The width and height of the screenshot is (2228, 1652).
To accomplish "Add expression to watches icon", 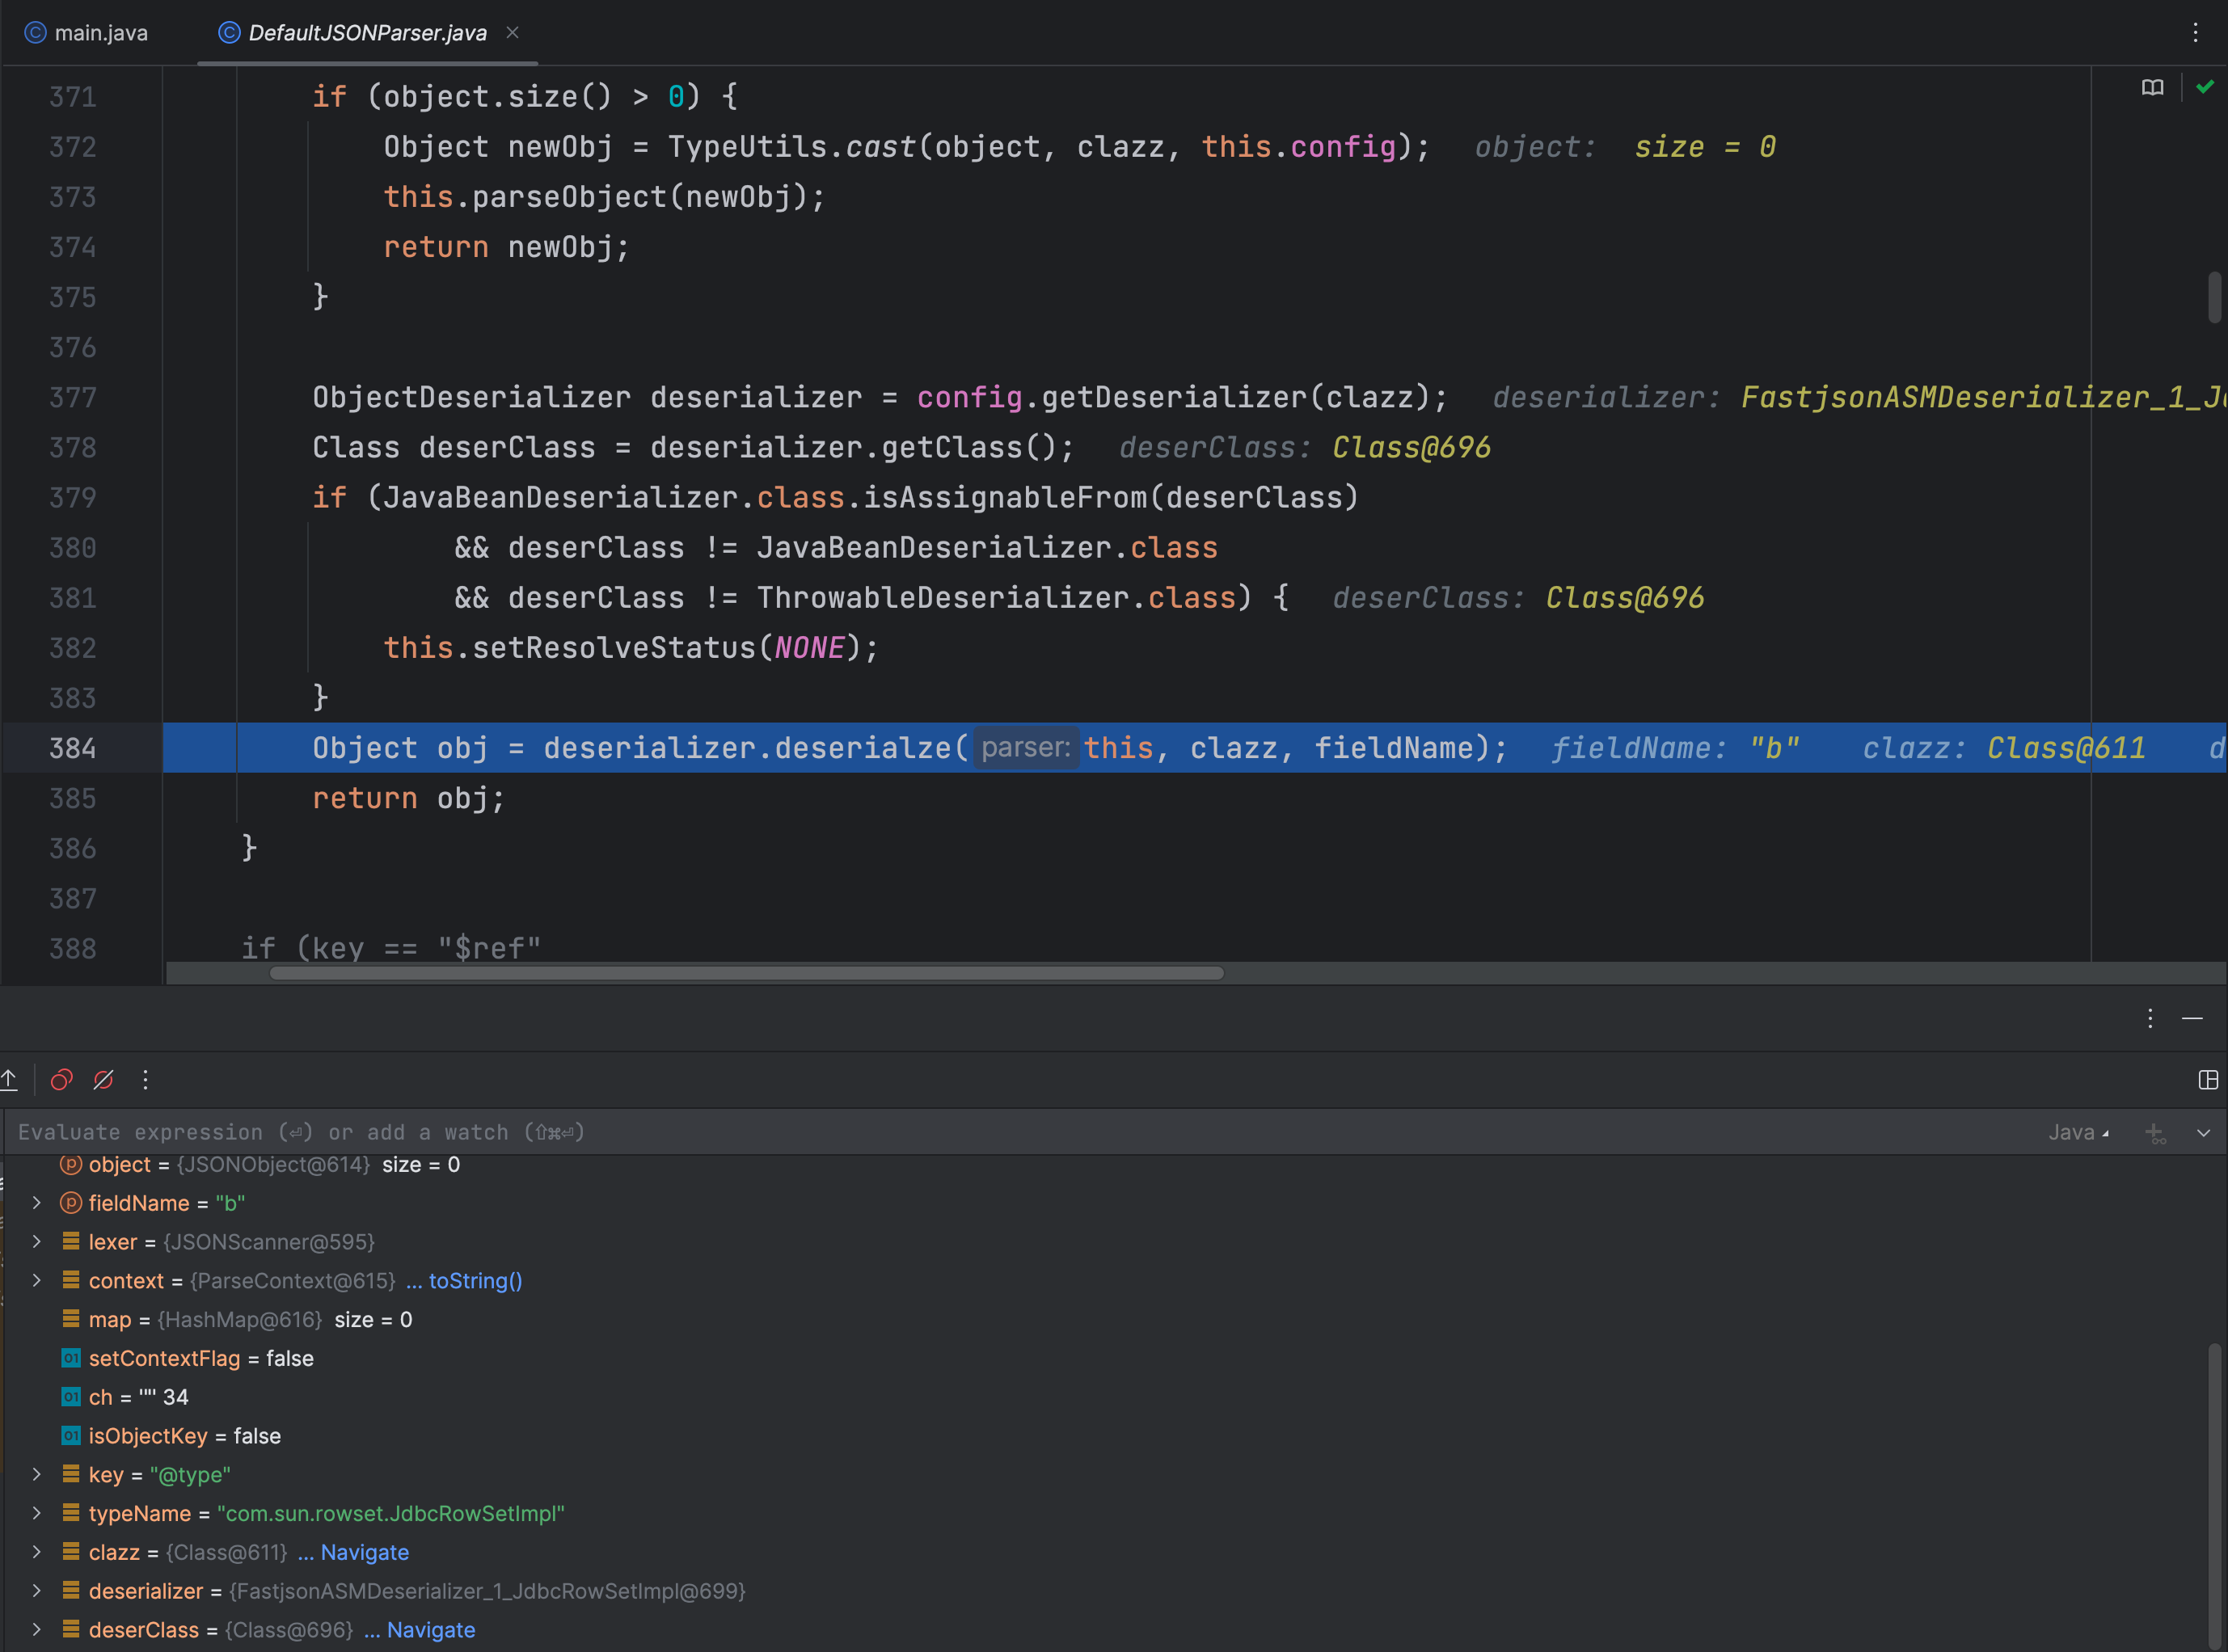I will pyautogui.click(x=2155, y=1132).
